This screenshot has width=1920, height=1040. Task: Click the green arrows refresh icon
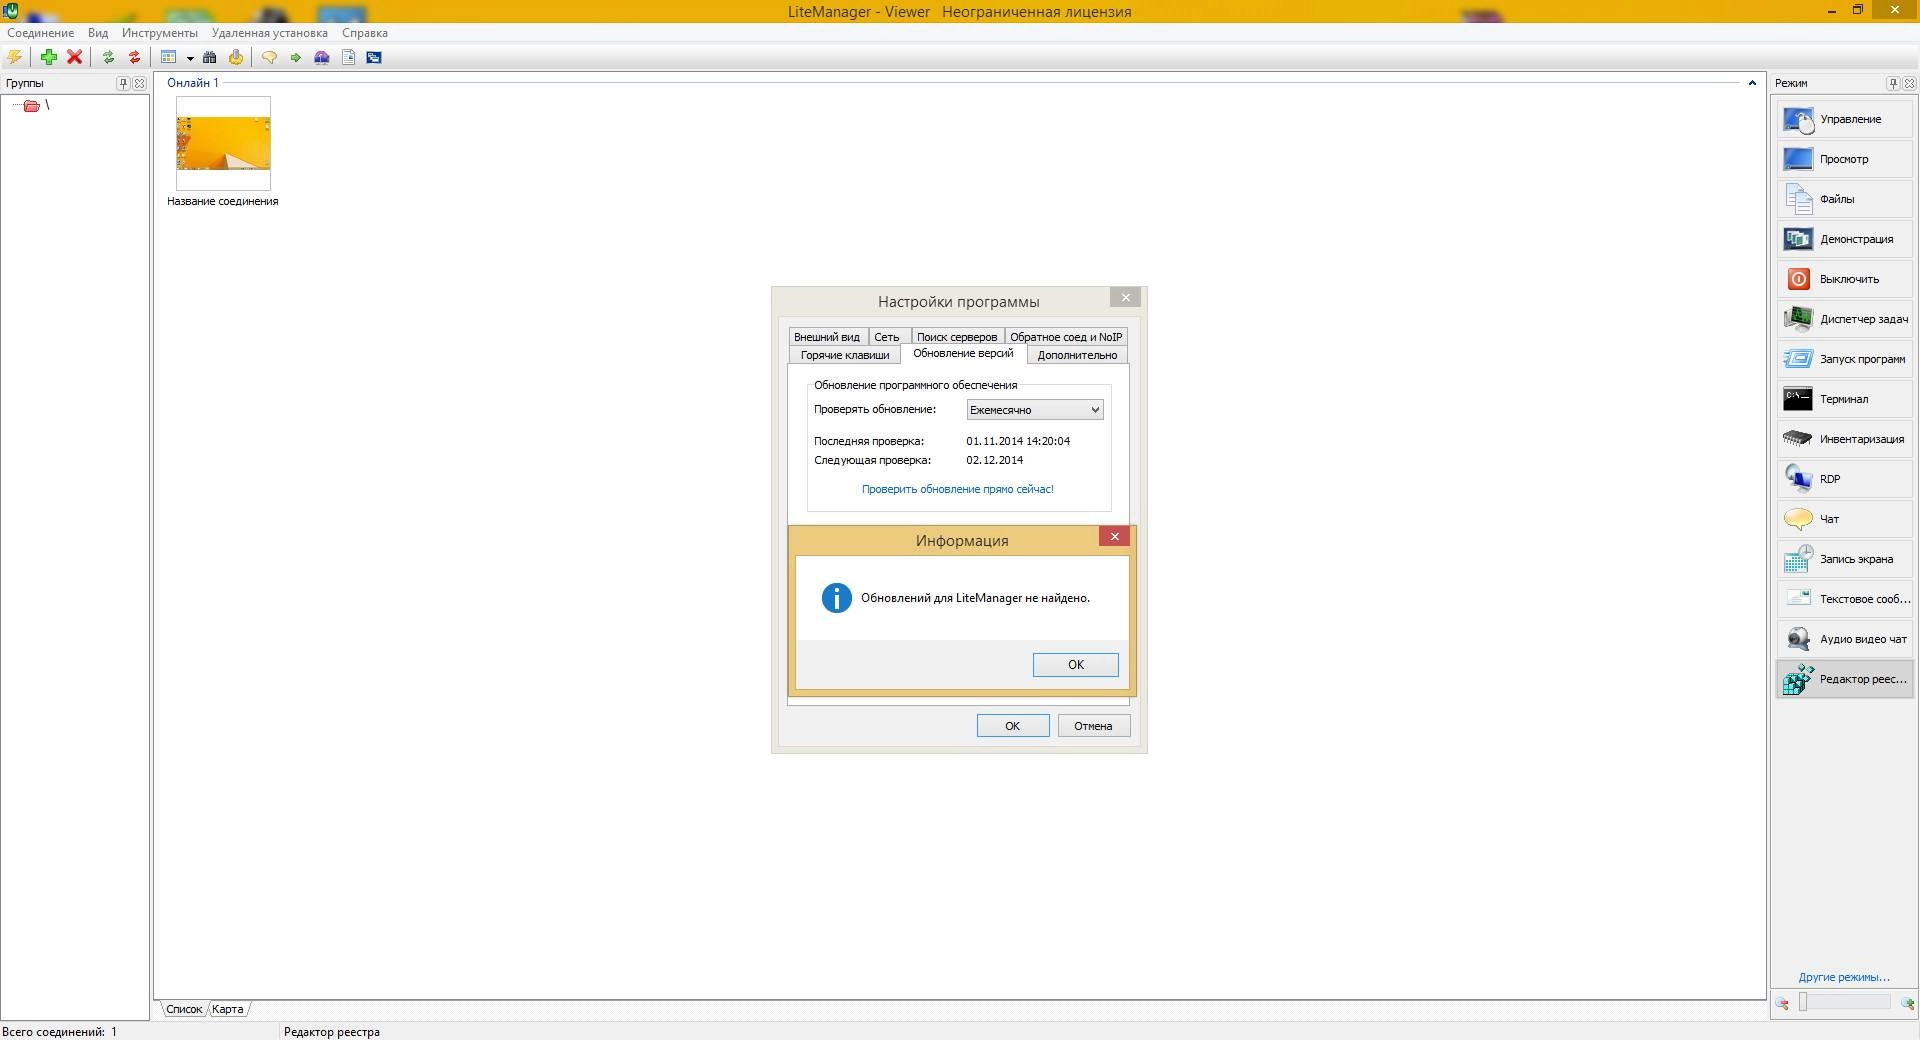click(x=108, y=57)
